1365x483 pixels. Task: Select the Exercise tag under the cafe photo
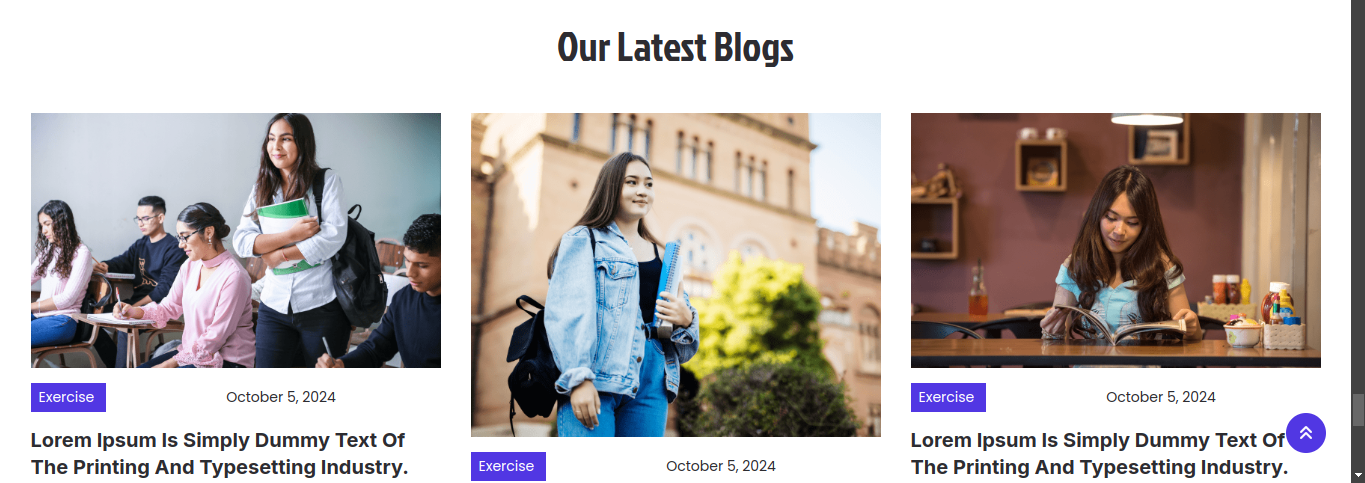948,397
